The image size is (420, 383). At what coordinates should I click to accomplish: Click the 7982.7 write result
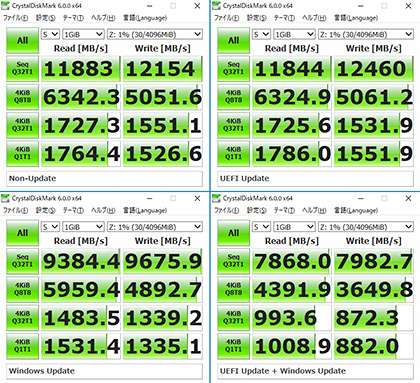pos(374,261)
